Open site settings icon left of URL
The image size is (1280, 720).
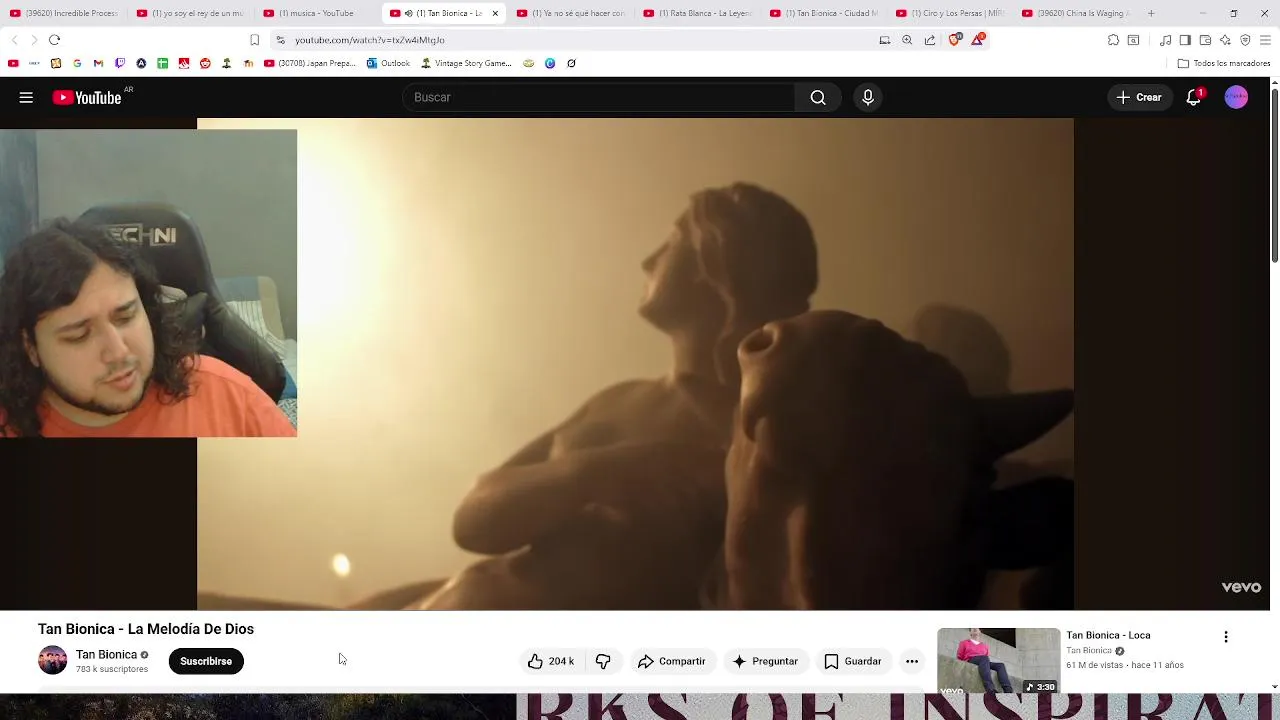tap(281, 40)
